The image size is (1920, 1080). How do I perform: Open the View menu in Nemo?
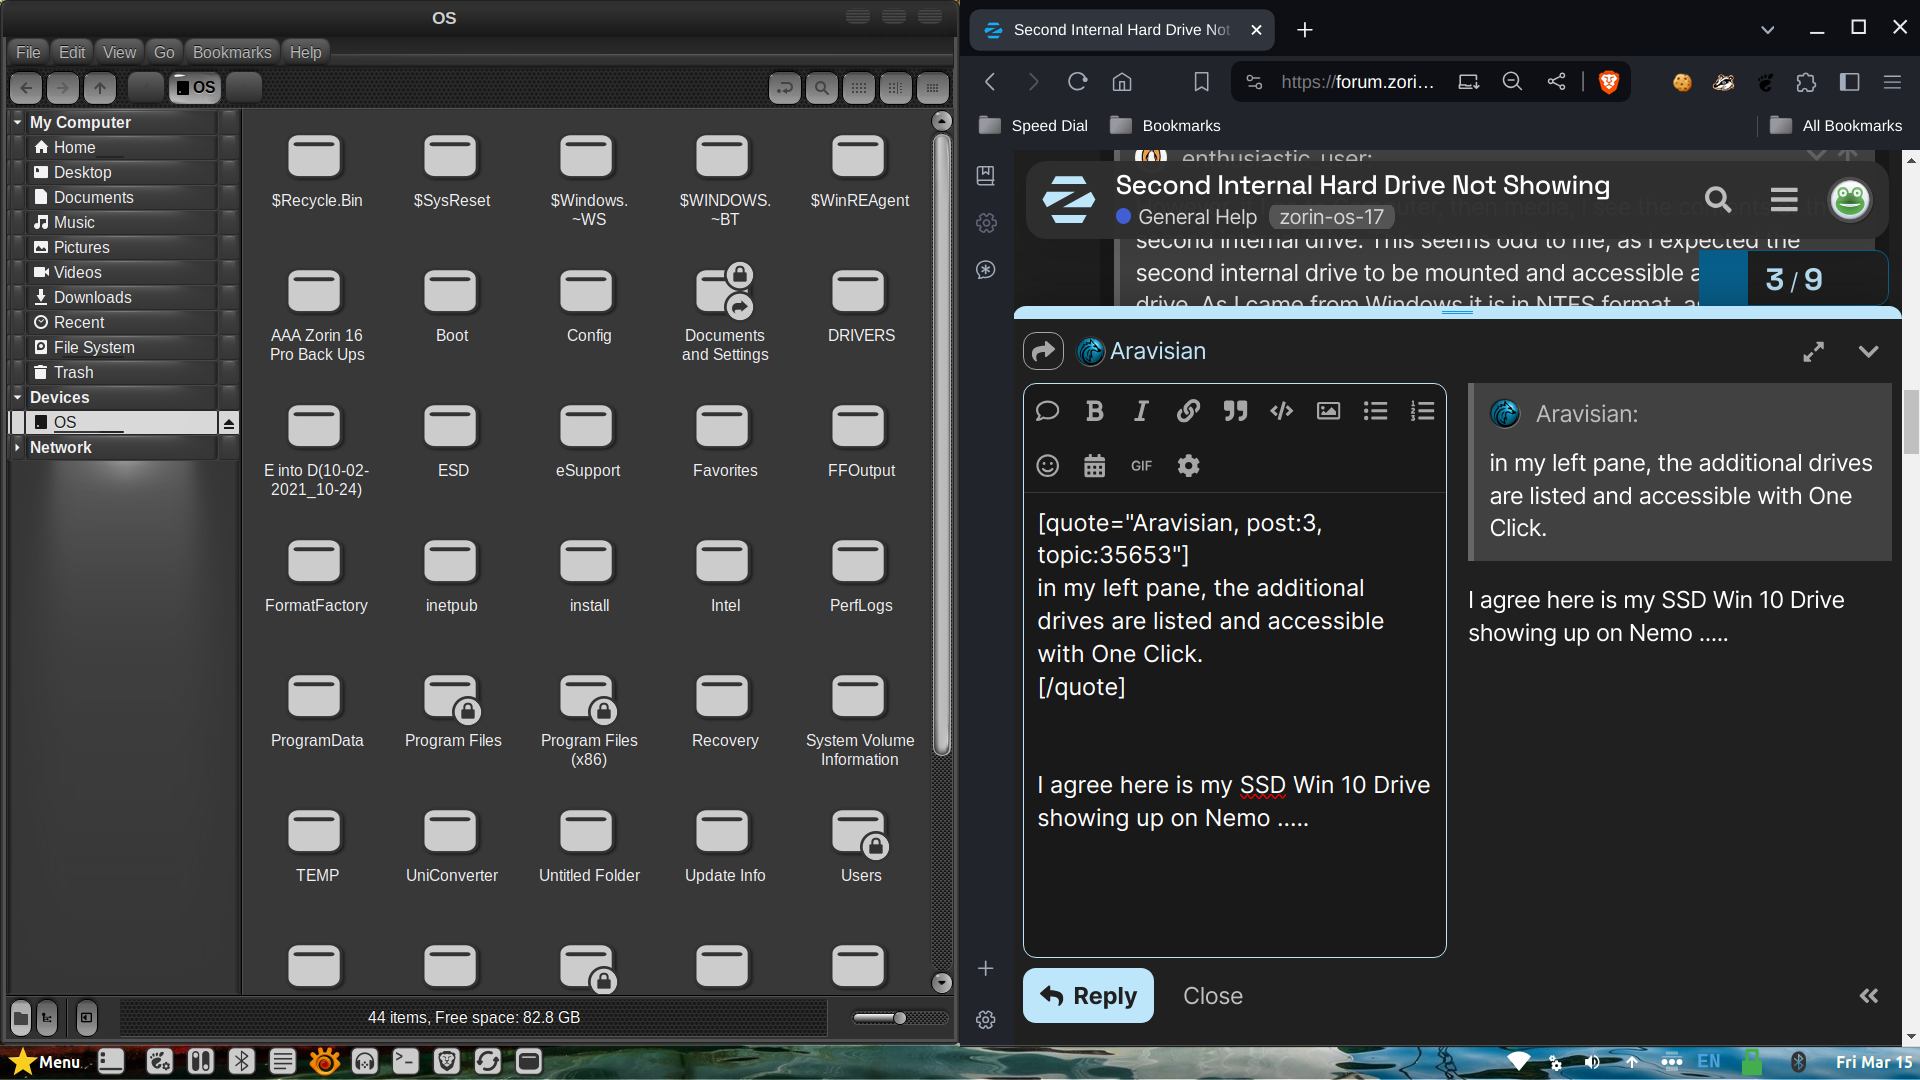pos(119,52)
